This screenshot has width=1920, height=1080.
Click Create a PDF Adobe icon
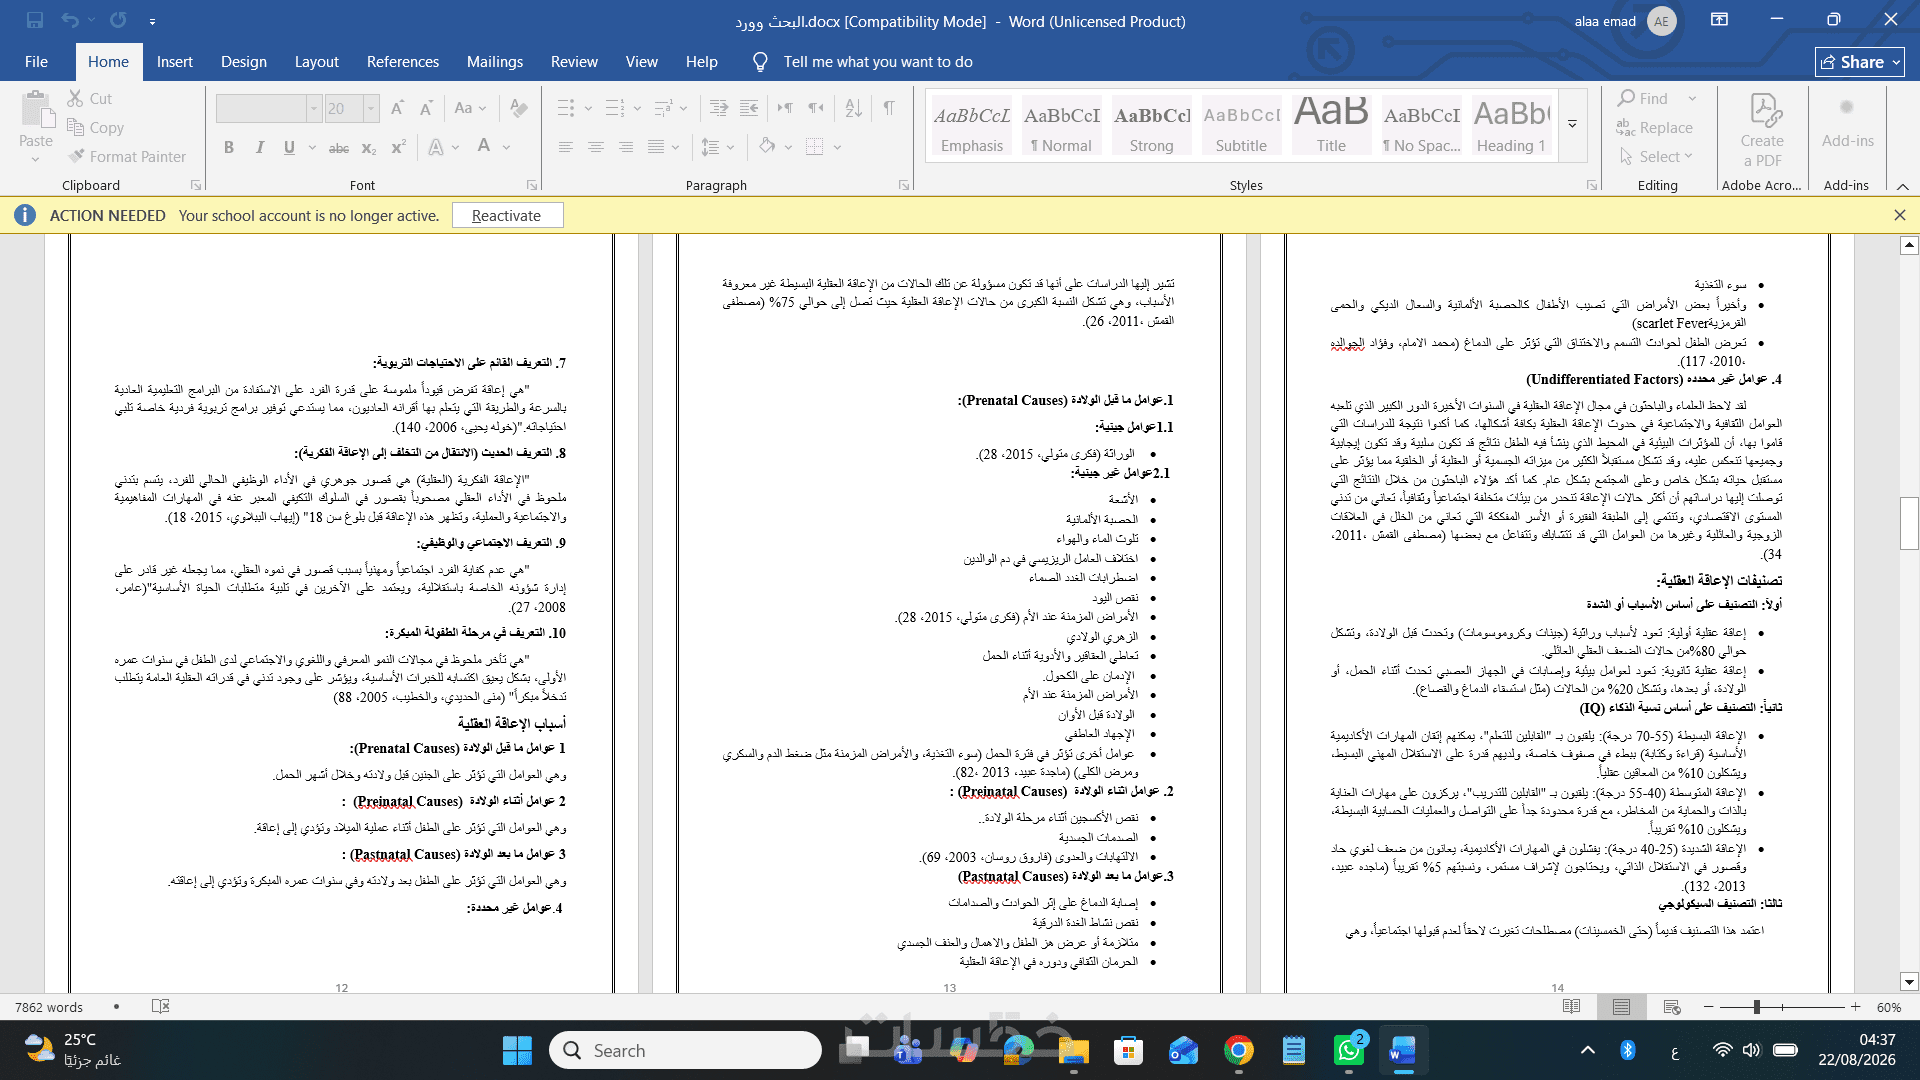(1762, 130)
